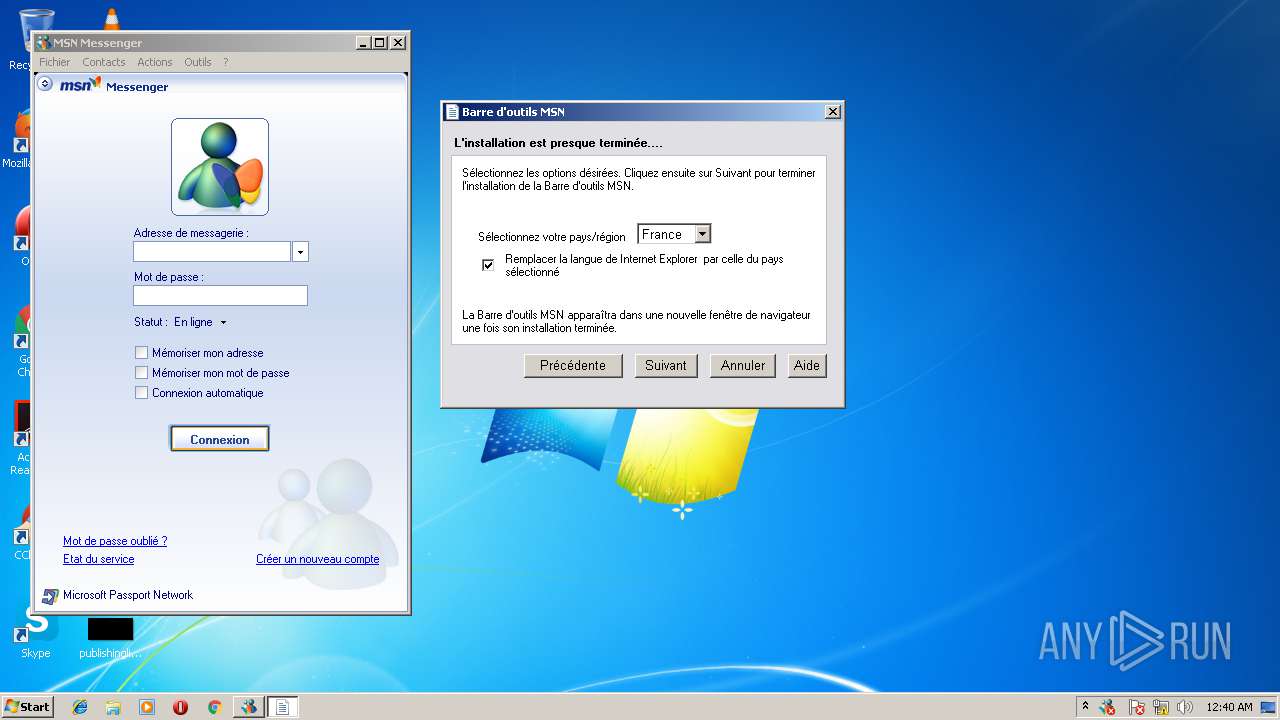This screenshot has width=1280, height=720.
Task: Open the Contacts menu
Action: tap(104, 62)
